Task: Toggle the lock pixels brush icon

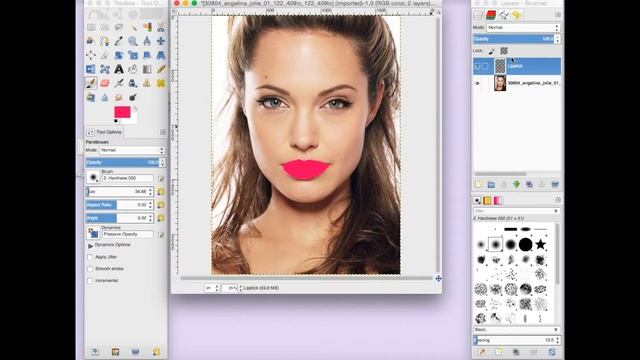Action: pos(491,51)
